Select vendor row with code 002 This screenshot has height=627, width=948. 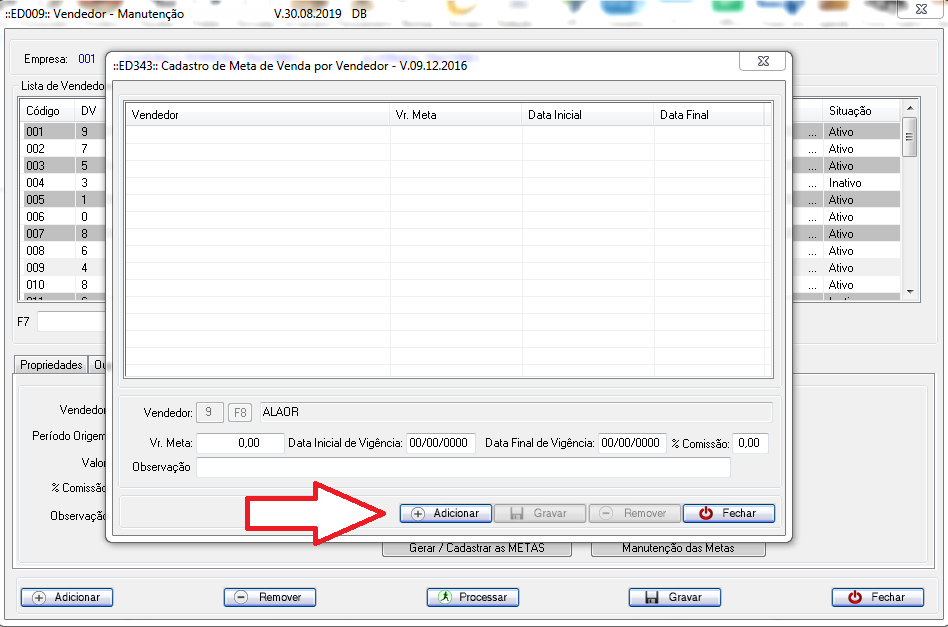click(x=36, y=149)
